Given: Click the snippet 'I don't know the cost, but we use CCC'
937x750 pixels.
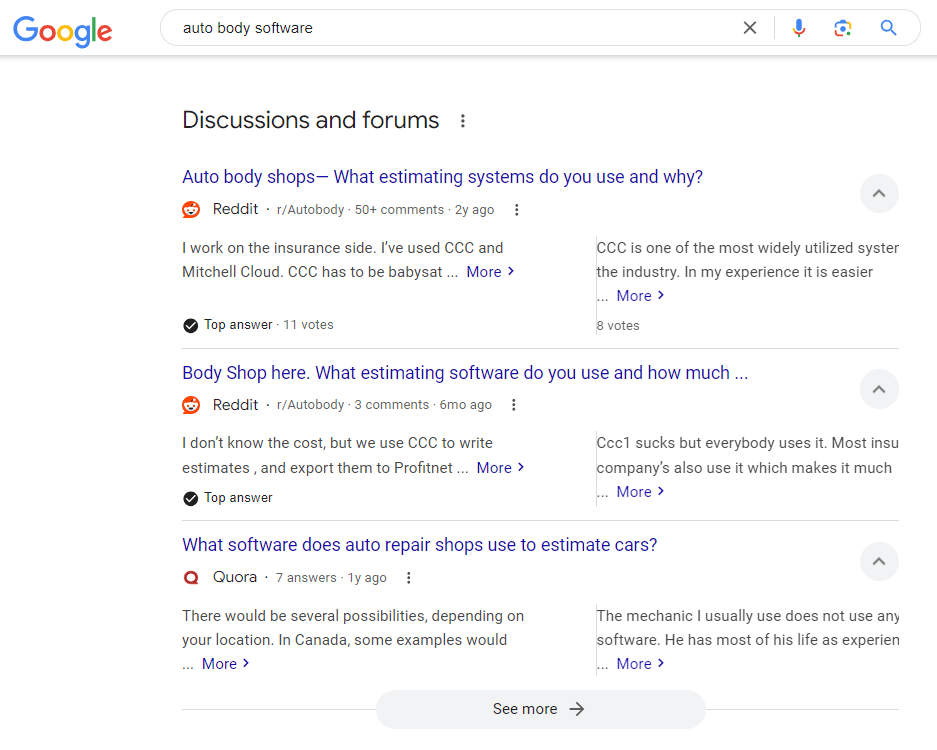Looking at the screenshot, I should 338,455.
